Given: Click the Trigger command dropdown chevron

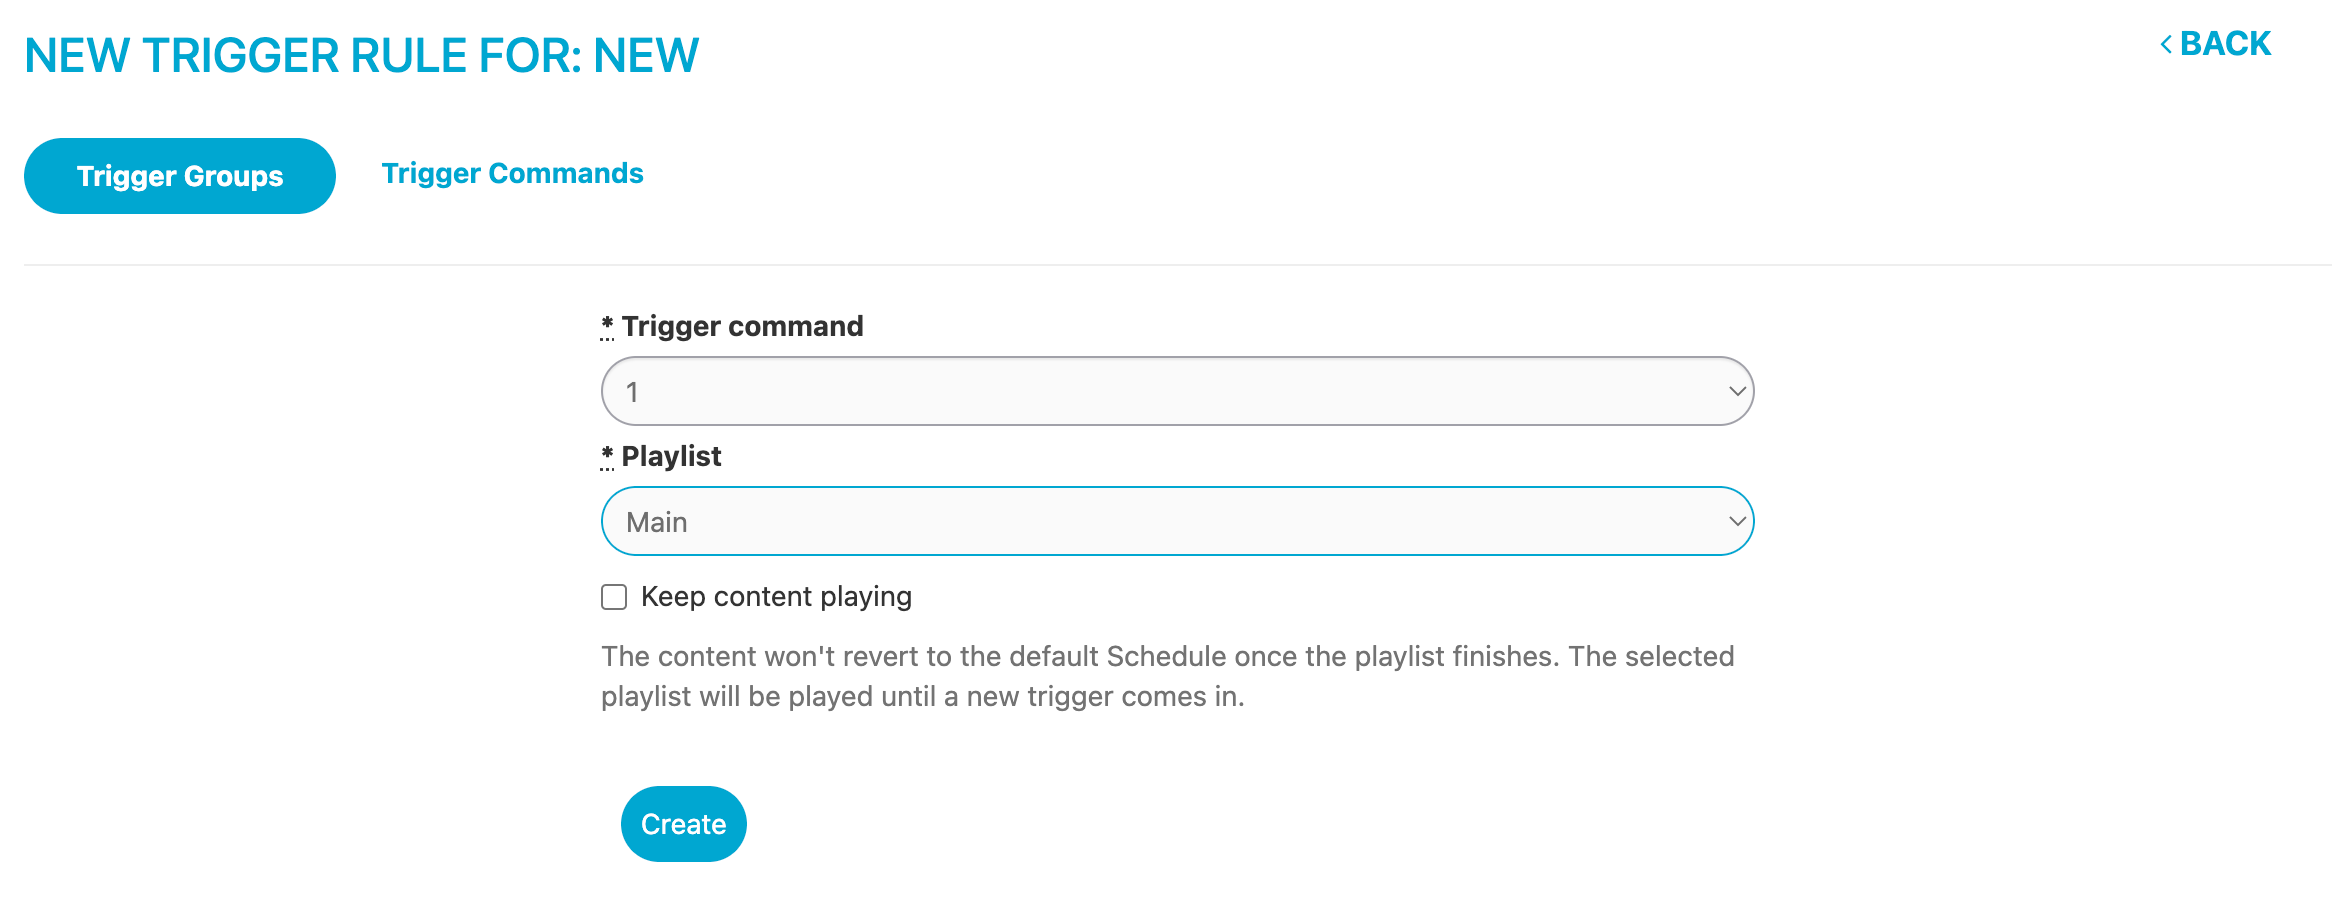Looking at the screenshot, I should [x=1736, y=391].
